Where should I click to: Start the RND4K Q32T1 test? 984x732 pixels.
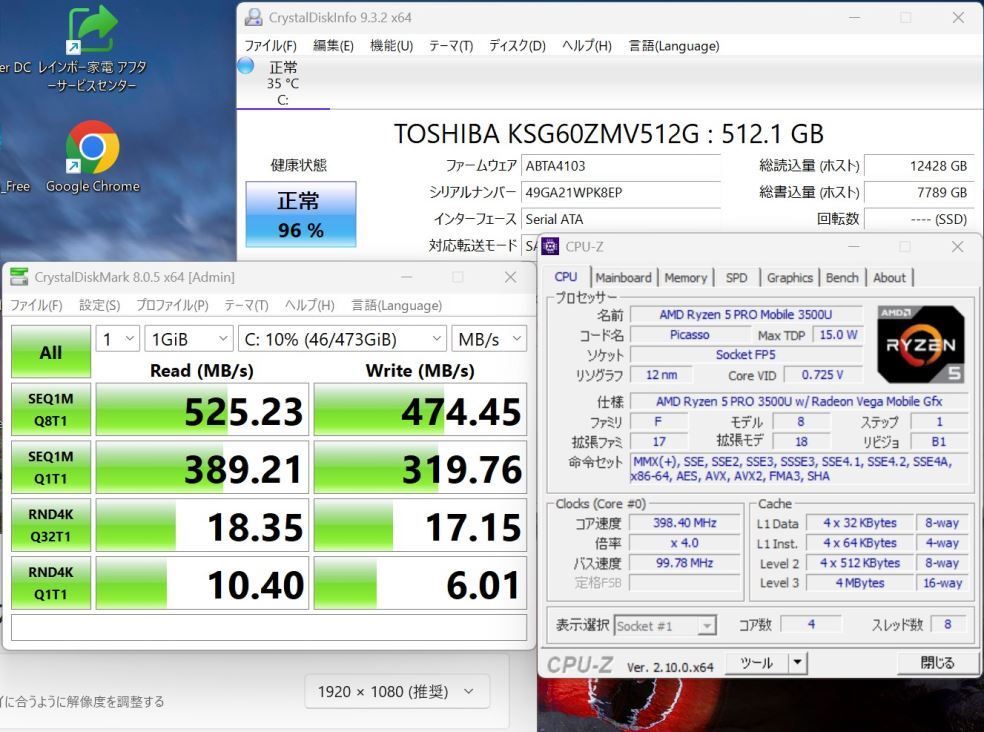(x=51, y=525)
